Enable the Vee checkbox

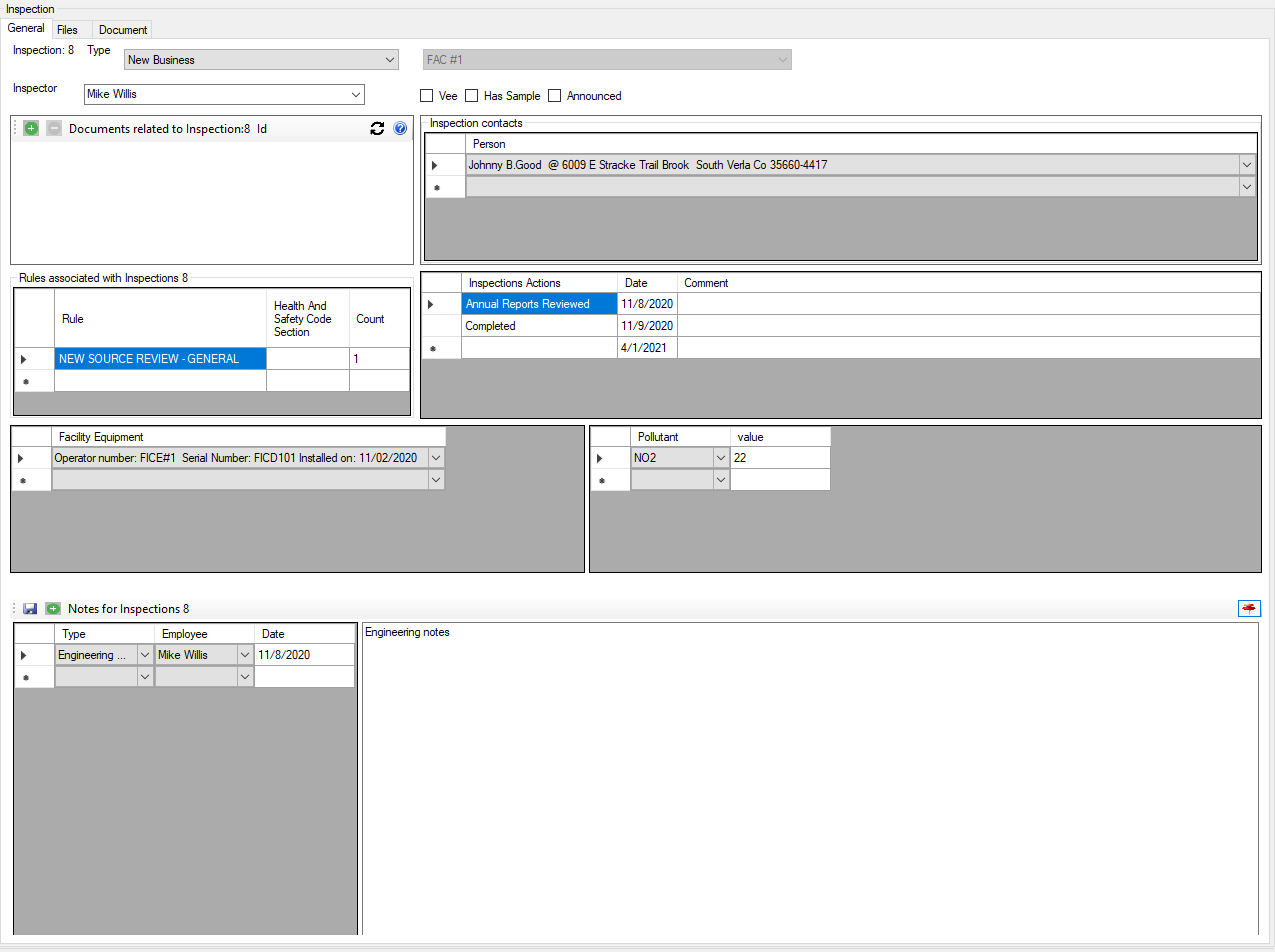(x=426, y=95)
